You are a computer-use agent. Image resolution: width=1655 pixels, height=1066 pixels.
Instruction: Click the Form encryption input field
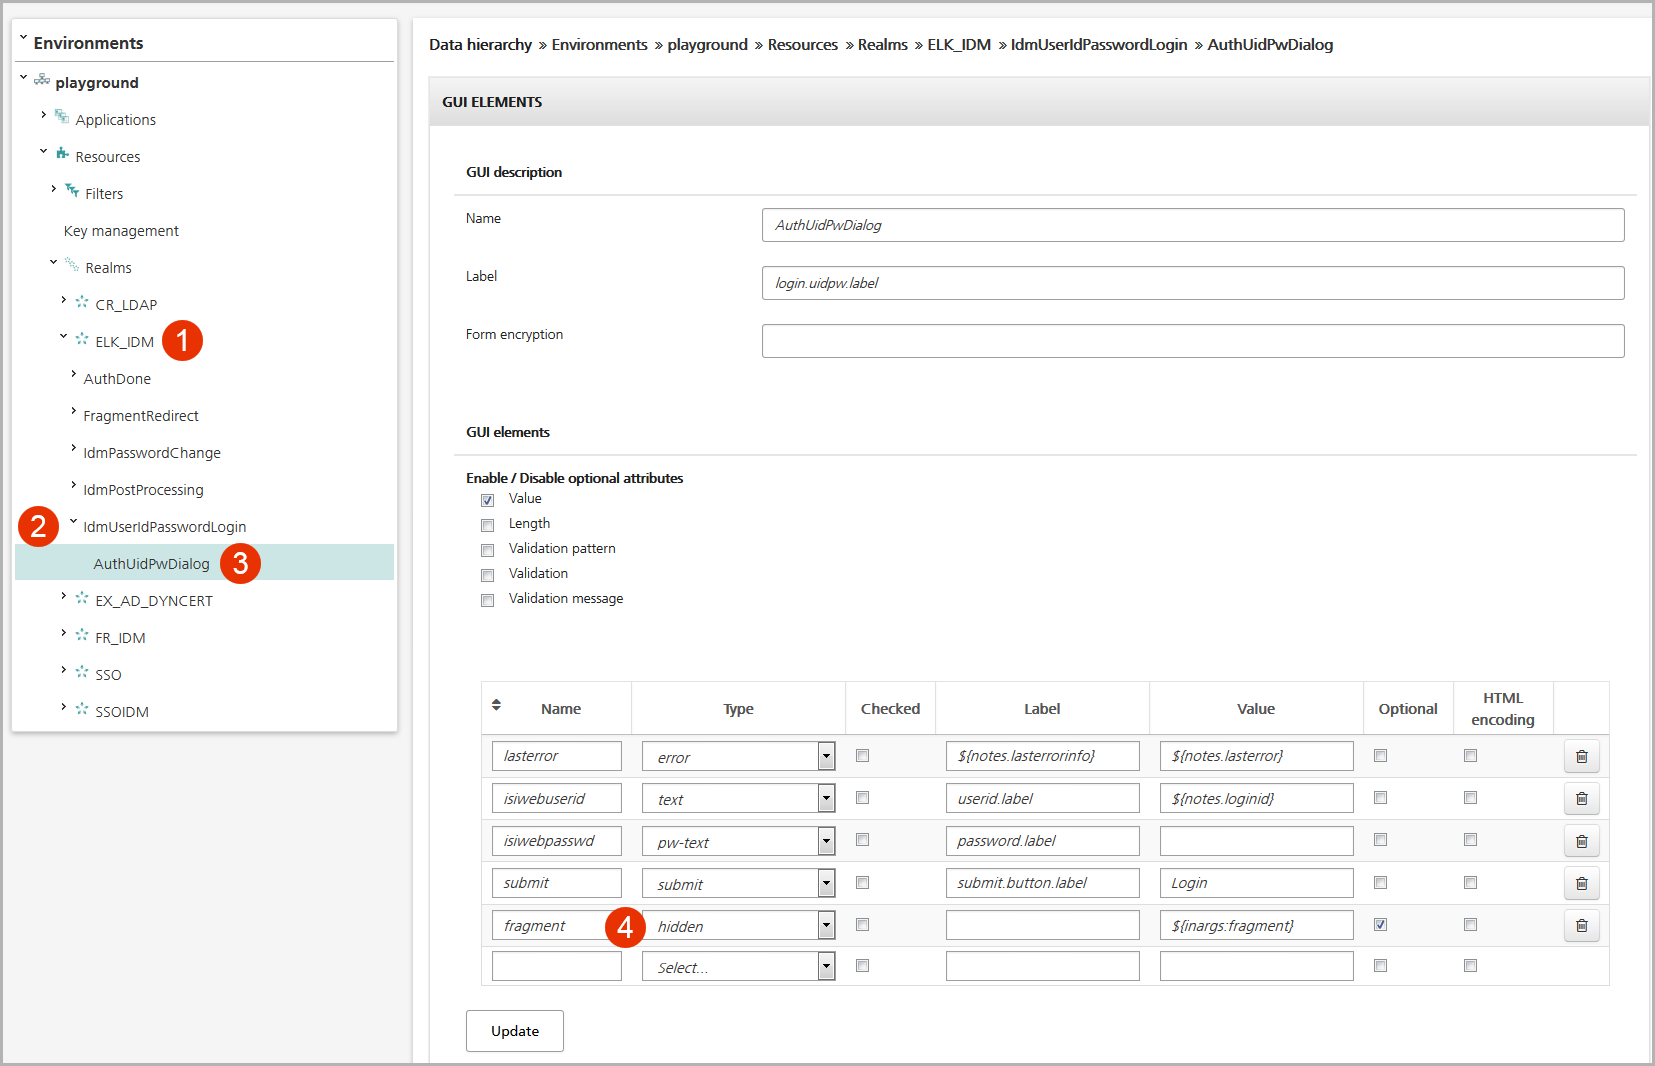tap(1193, 341)
